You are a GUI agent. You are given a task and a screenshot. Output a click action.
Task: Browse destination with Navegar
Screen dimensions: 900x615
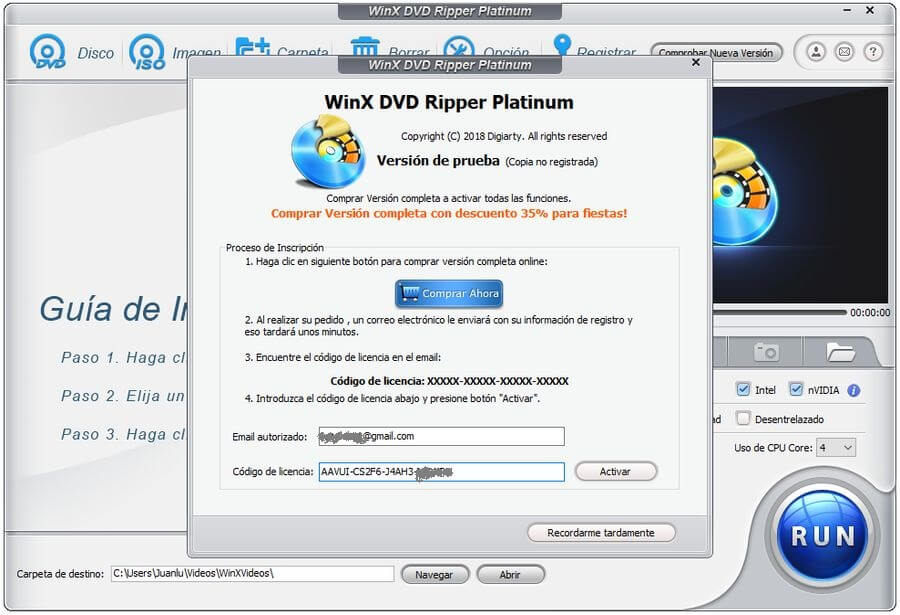pos(435,574)
